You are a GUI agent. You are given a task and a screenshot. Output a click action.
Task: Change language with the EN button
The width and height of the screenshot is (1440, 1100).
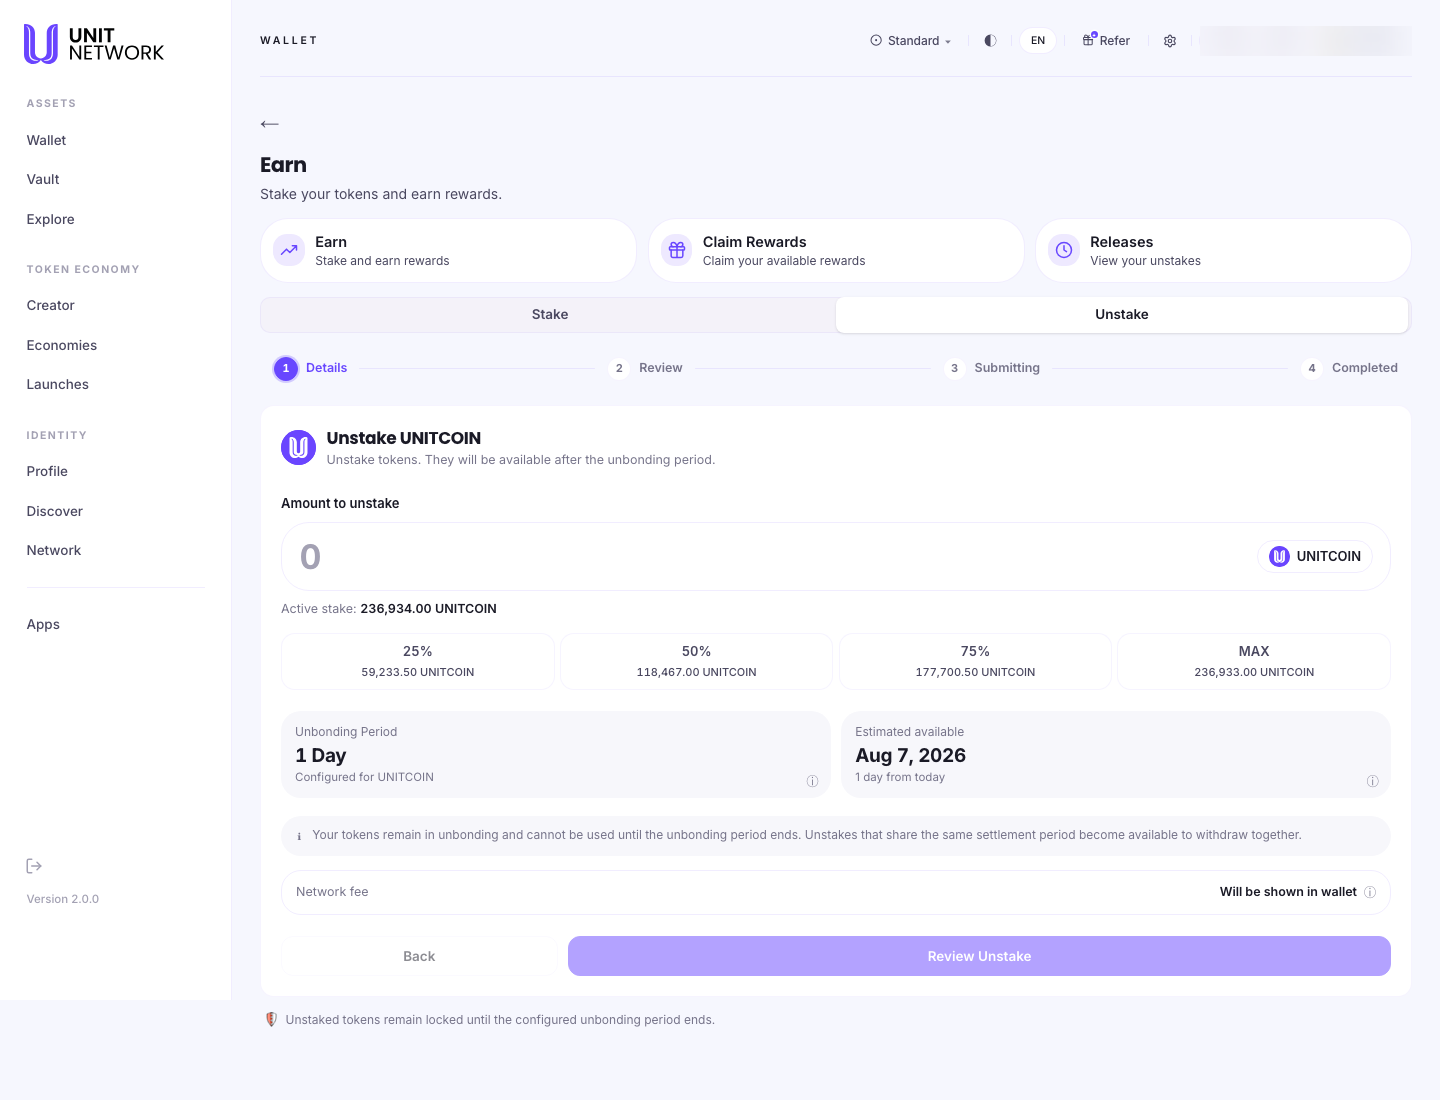tap(1038, 41)
